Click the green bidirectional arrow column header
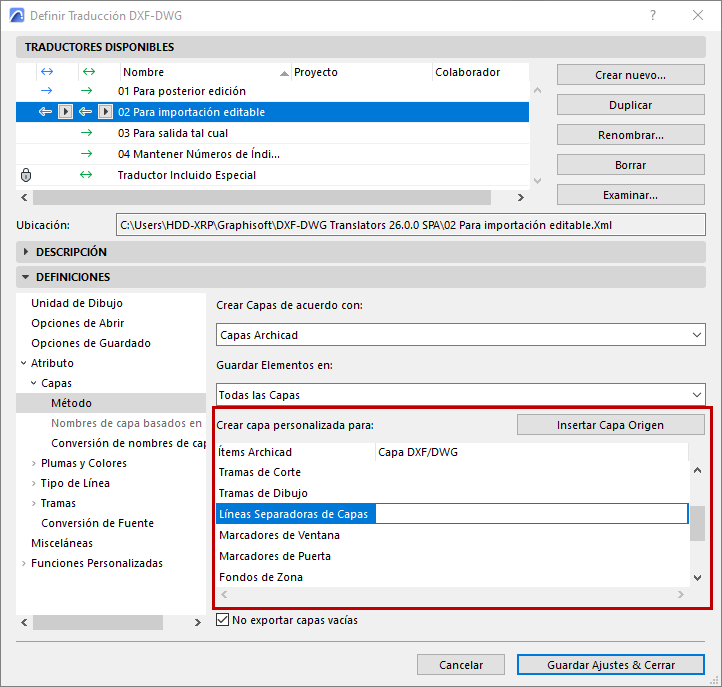Viewport: 722px width, 687px height. click(88, 72)
